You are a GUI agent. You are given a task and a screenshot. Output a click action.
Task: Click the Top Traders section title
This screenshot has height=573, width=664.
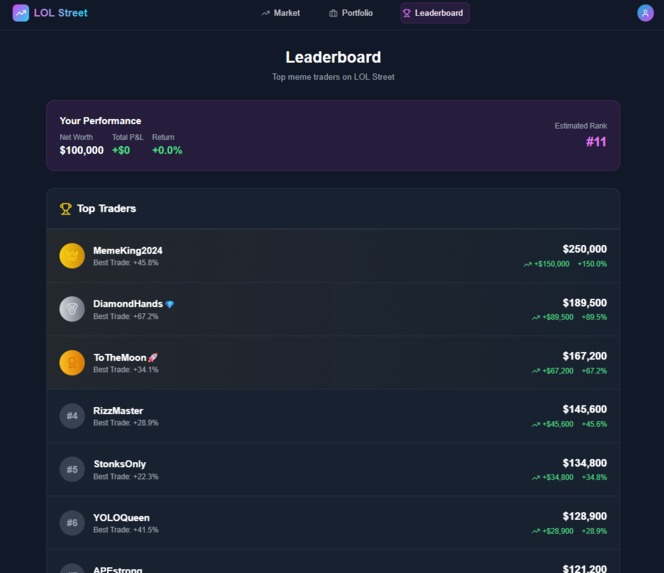(x=106, y=209)
